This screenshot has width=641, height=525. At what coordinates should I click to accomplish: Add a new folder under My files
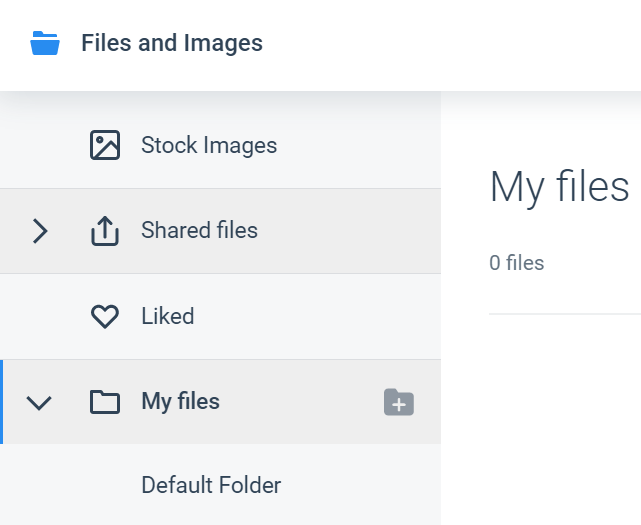(x=399, y=402)
